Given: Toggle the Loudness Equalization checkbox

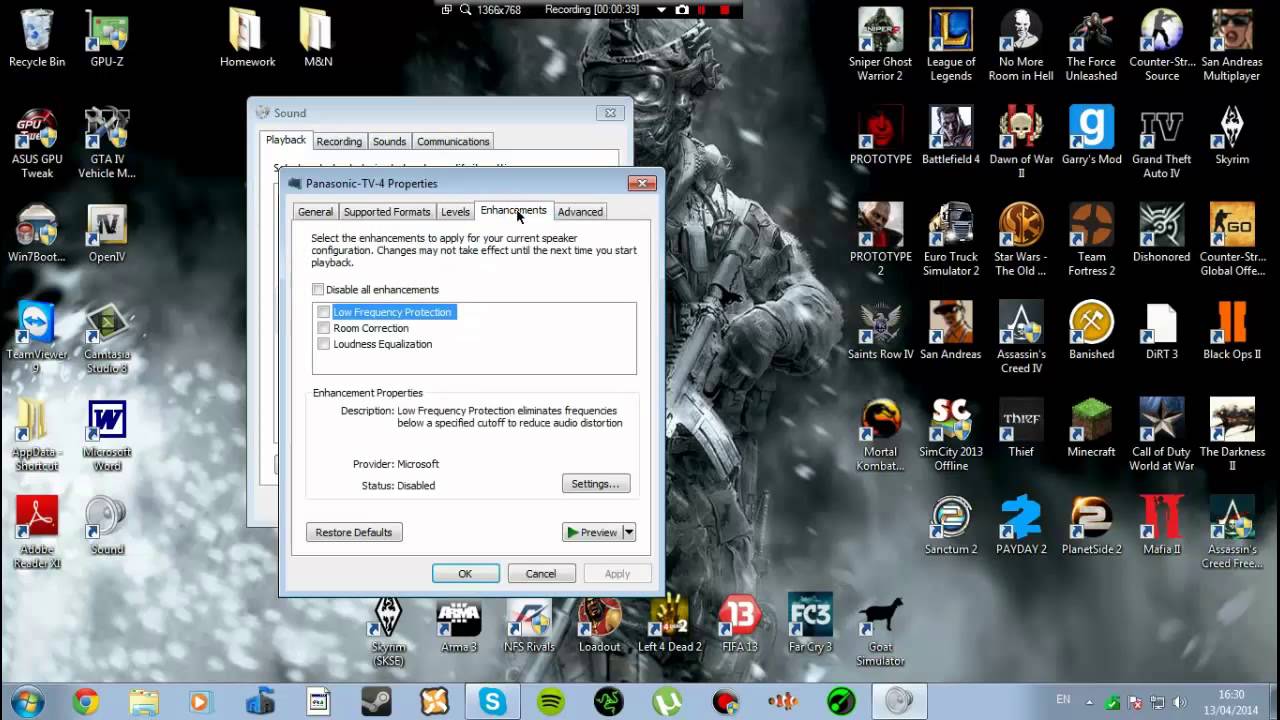Looking at the screenshot, I should click(323, 344).
